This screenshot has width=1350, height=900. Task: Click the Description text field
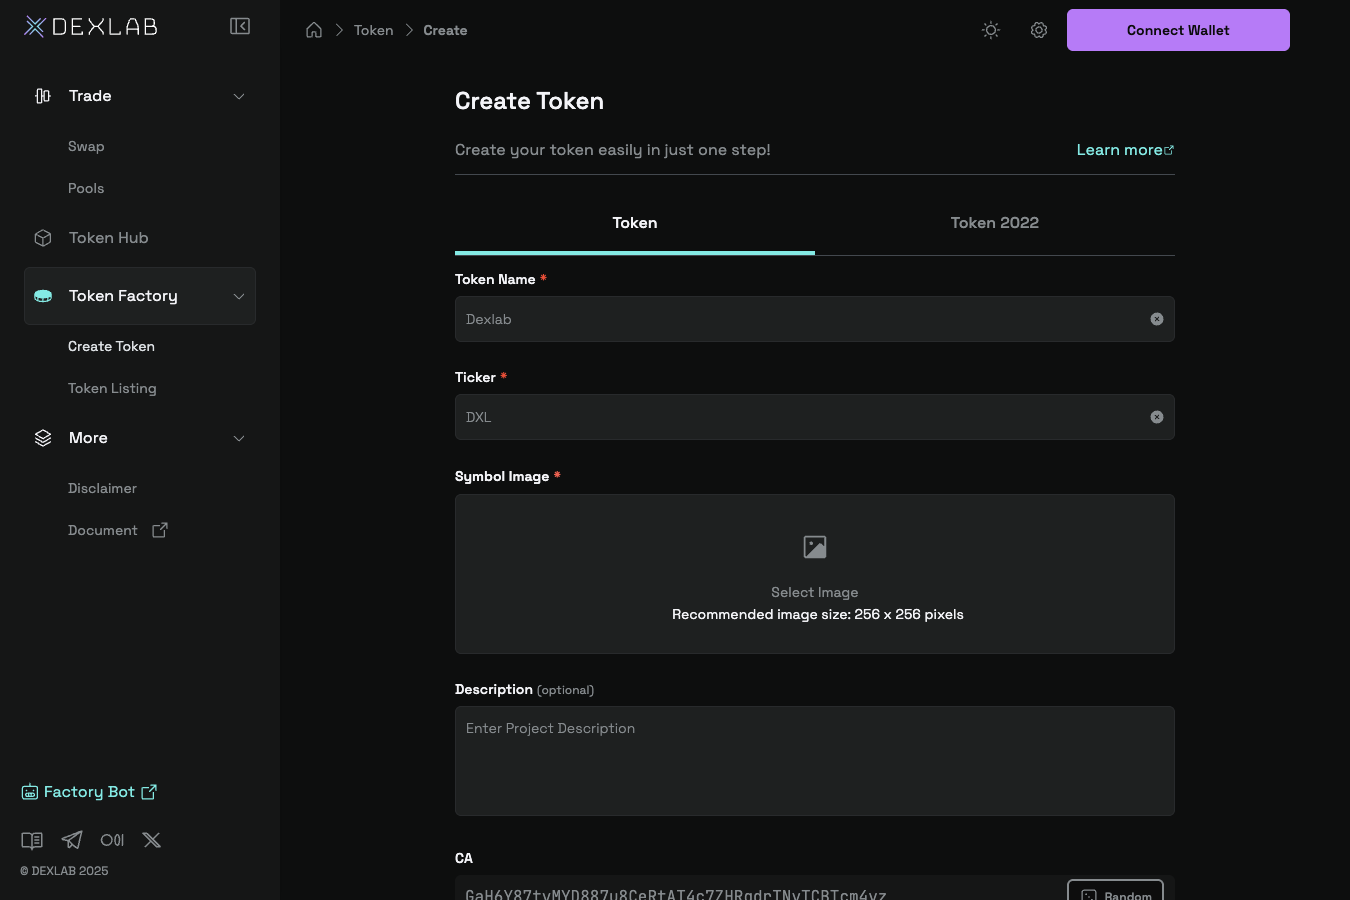pyautogui.click(x=814, y=760)
